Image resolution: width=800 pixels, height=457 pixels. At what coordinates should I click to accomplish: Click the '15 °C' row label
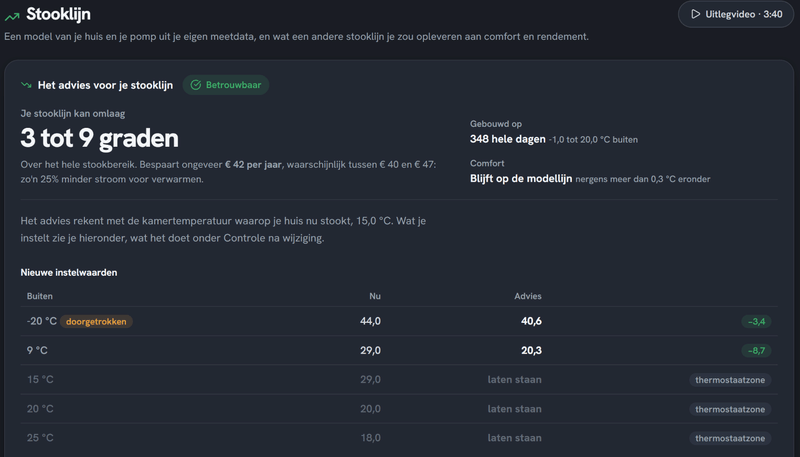40,379
